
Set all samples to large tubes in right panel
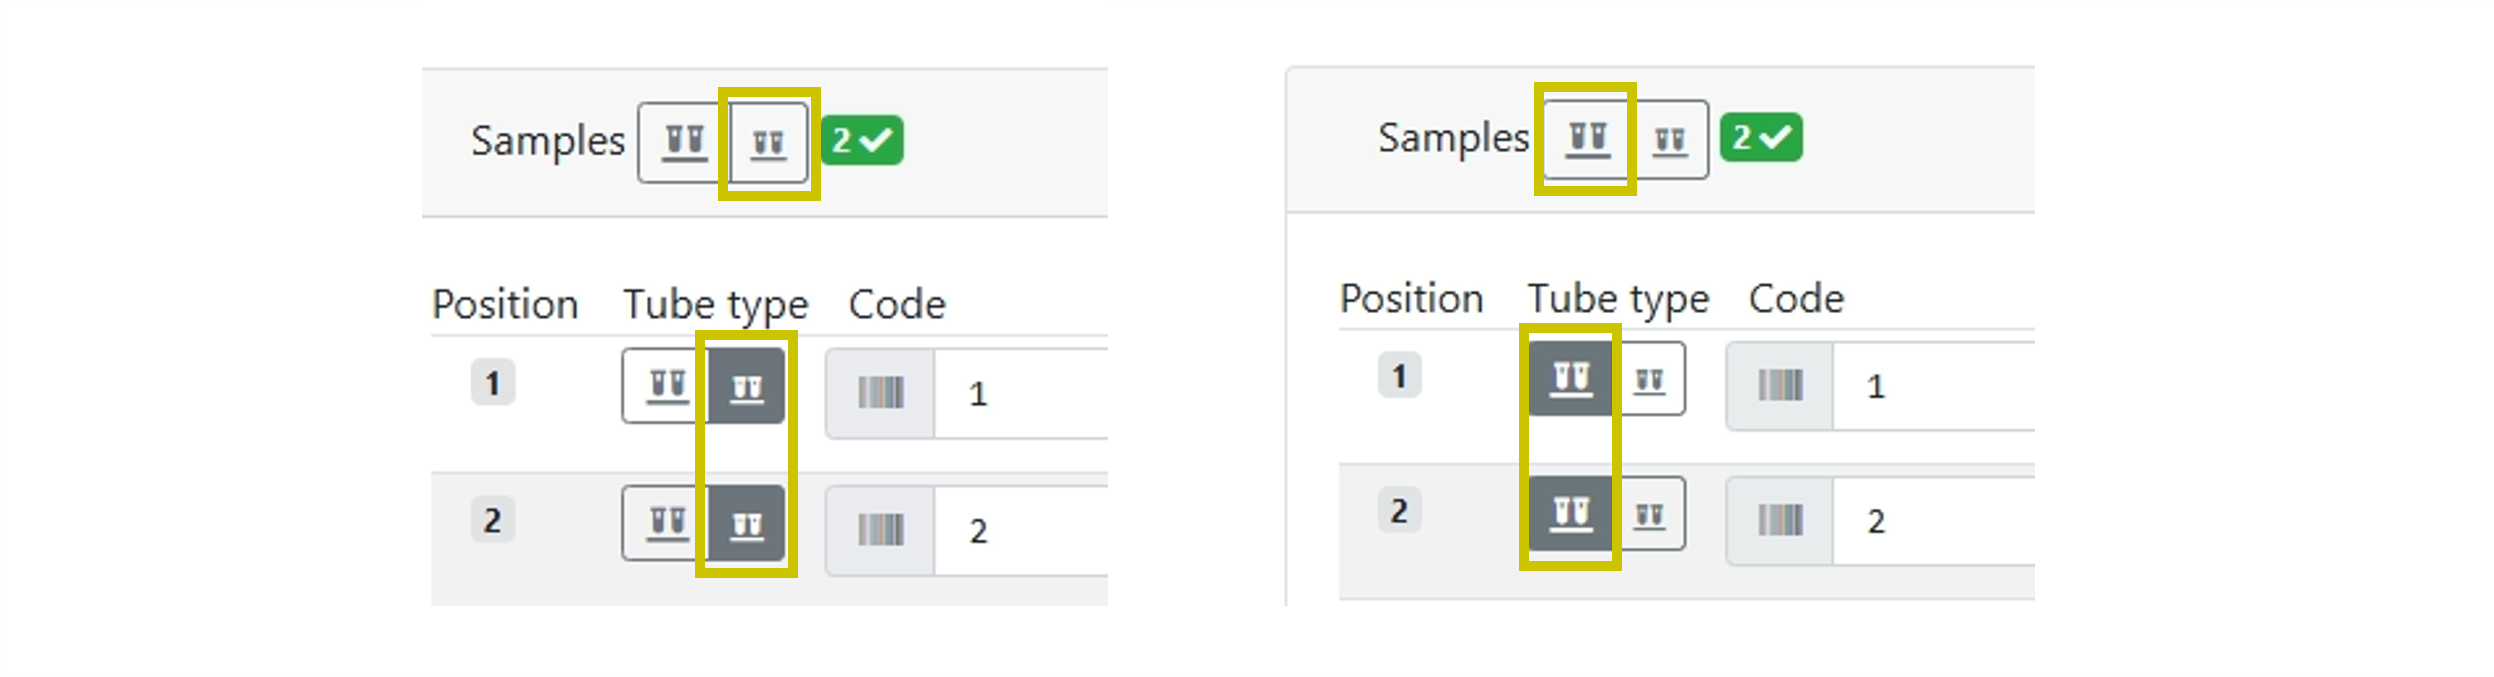point(1587,139)
